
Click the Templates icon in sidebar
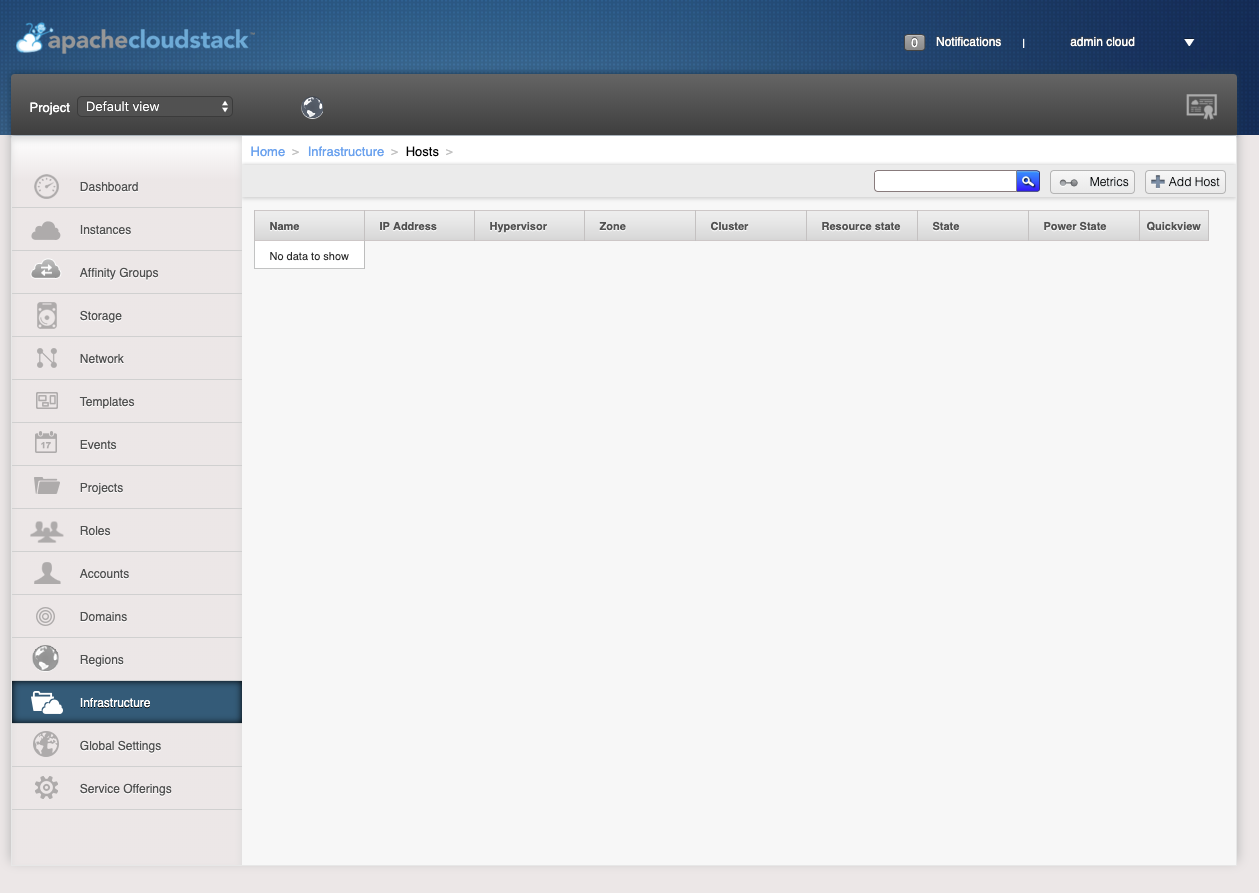coord(46,402)
